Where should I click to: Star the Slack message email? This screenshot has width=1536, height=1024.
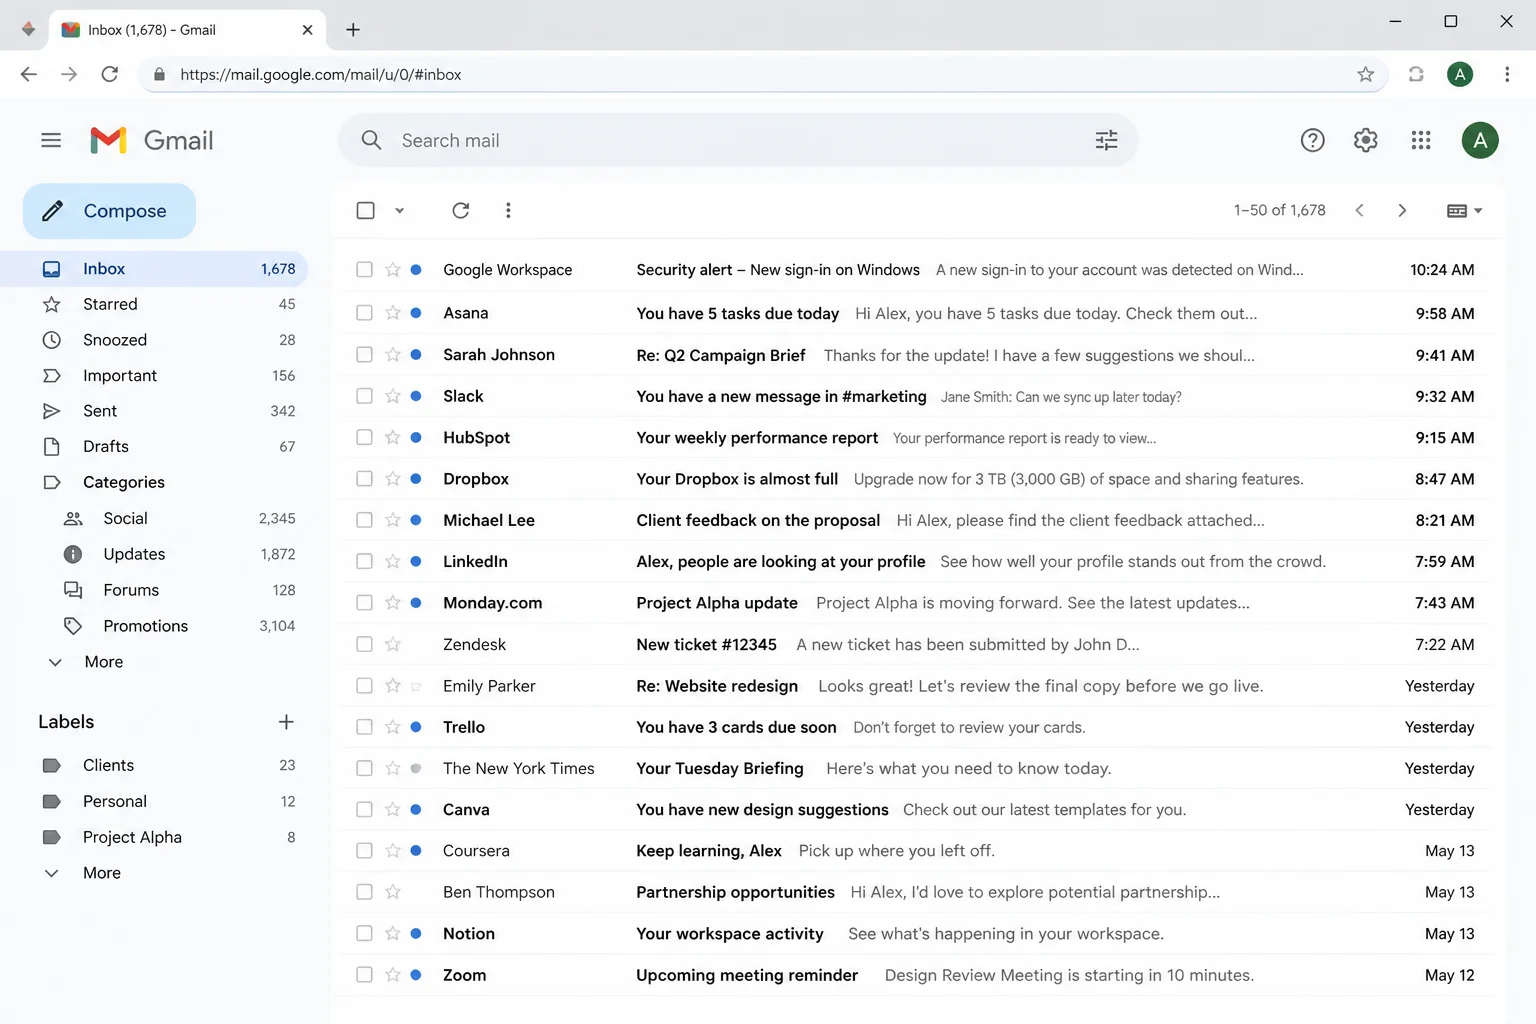pos(392,396)
